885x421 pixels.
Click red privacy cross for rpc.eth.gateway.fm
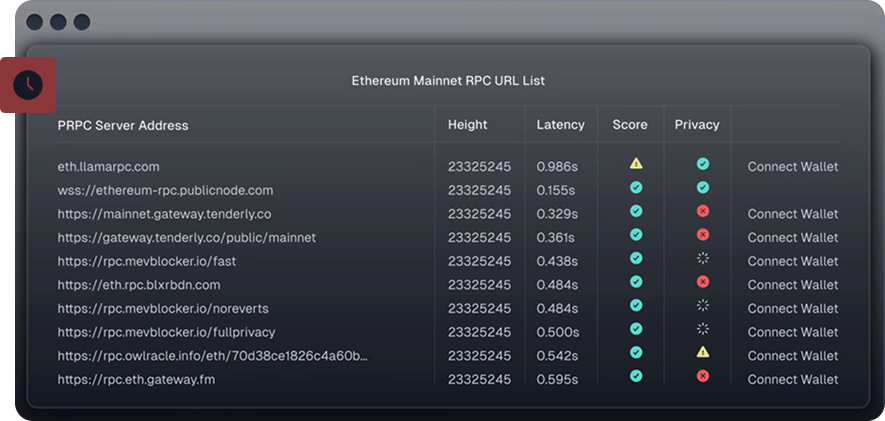click(703, 376)
